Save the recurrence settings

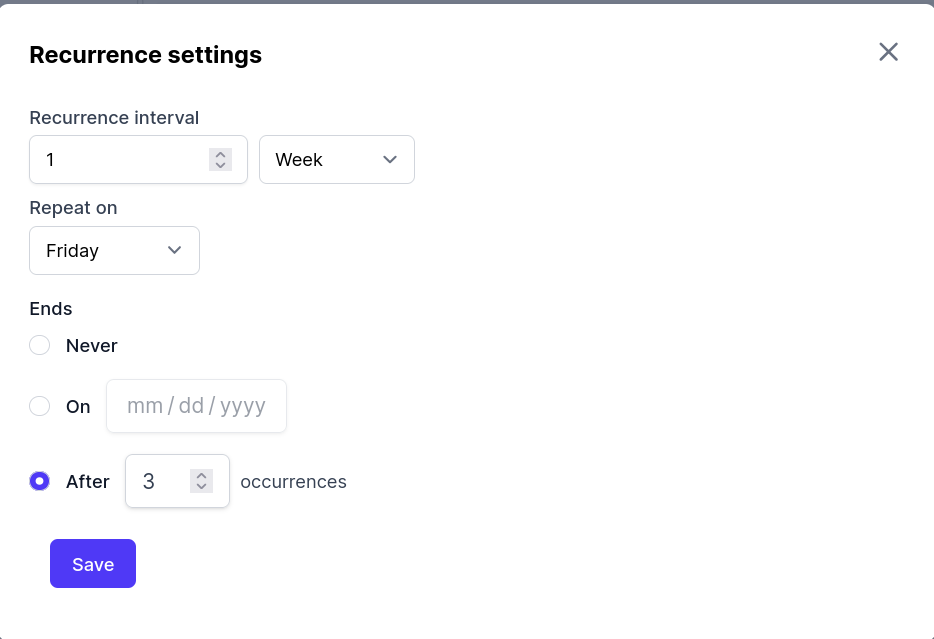93,564
